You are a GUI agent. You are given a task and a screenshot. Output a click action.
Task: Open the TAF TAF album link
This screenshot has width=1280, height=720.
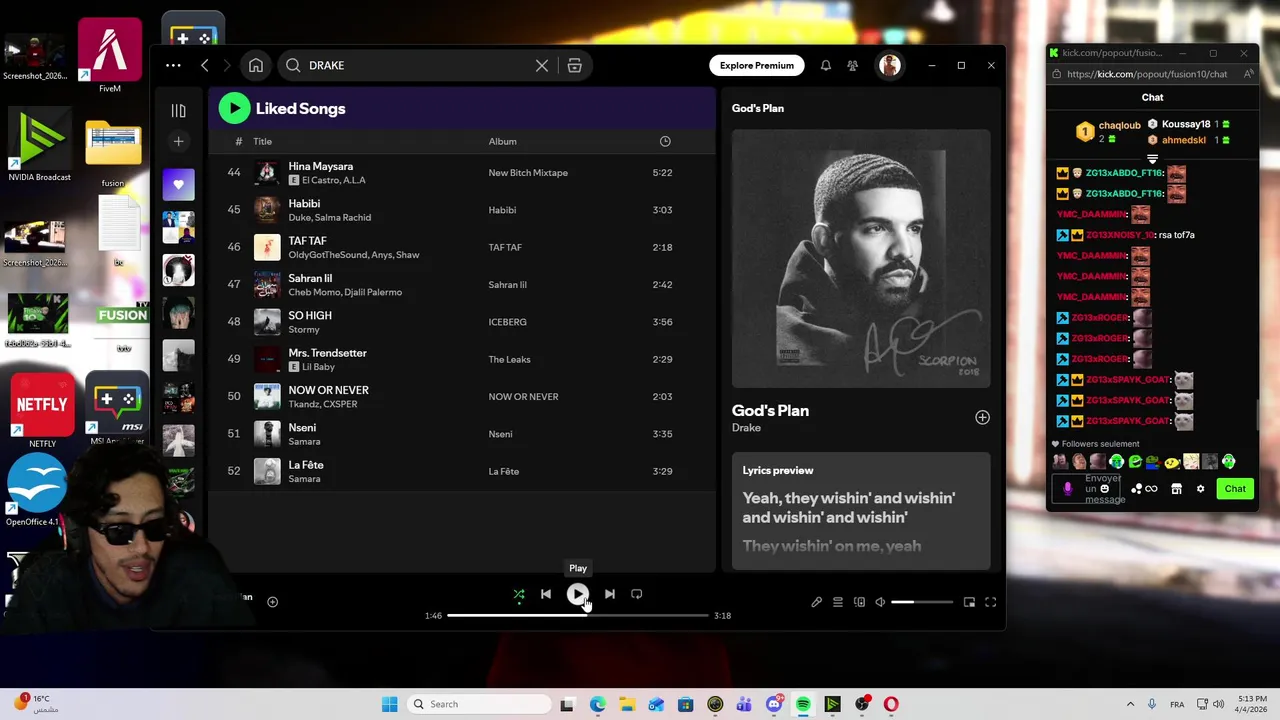coord(505,247)
